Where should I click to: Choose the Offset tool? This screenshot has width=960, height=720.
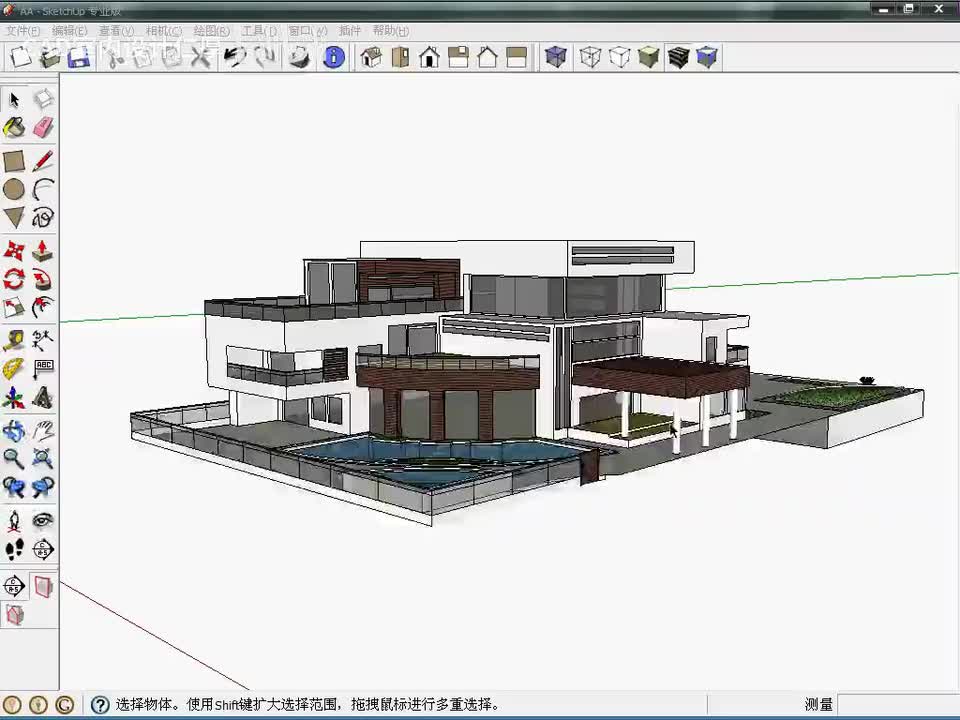point(43,307)
